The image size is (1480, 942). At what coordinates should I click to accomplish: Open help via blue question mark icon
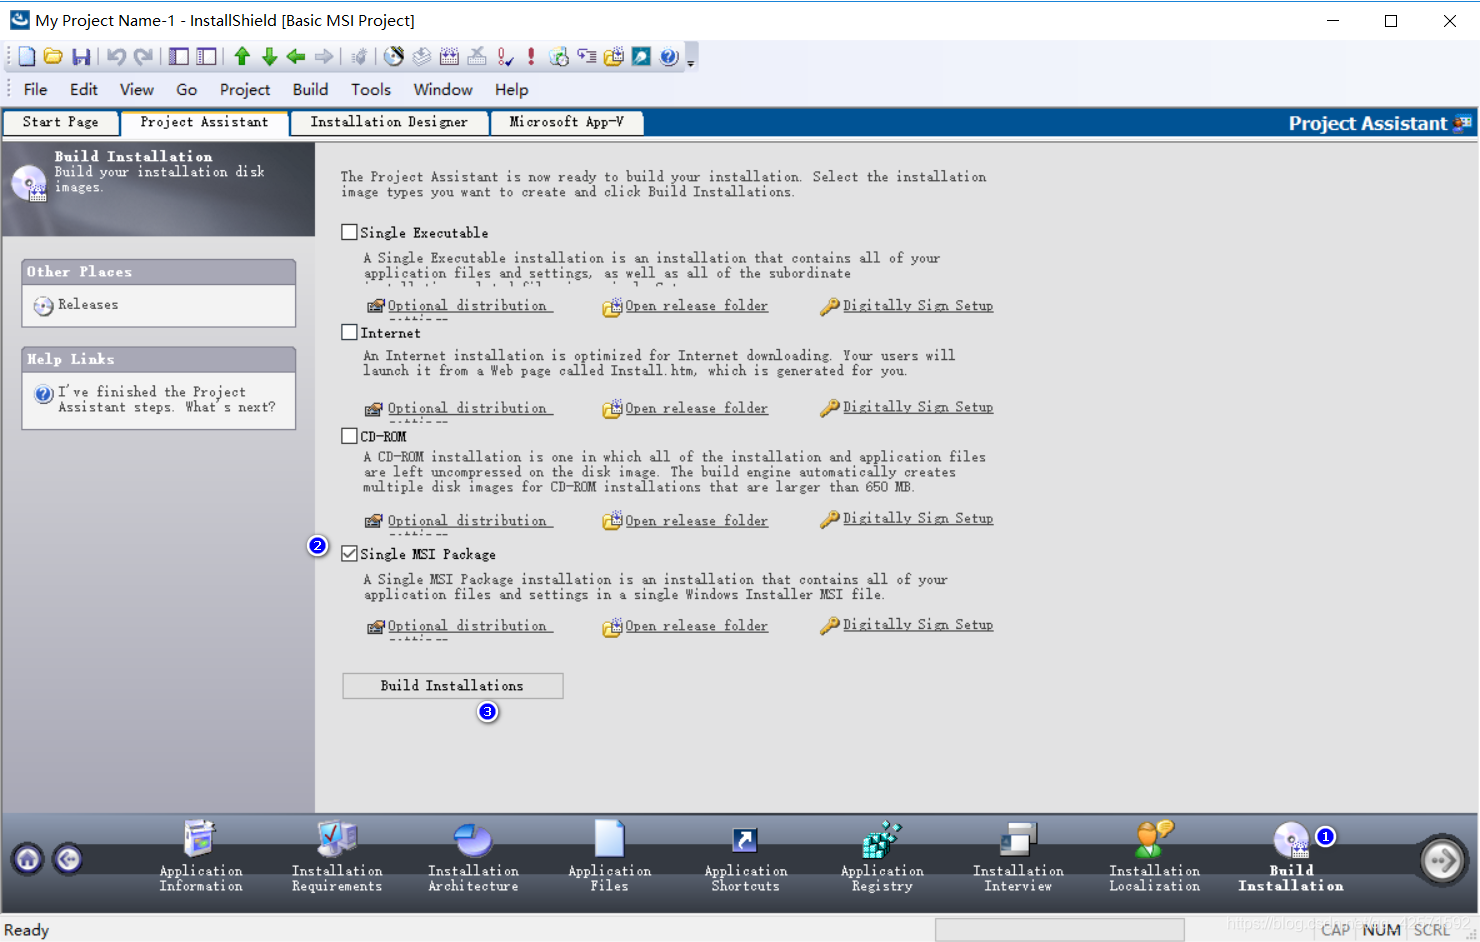point(669,57)
